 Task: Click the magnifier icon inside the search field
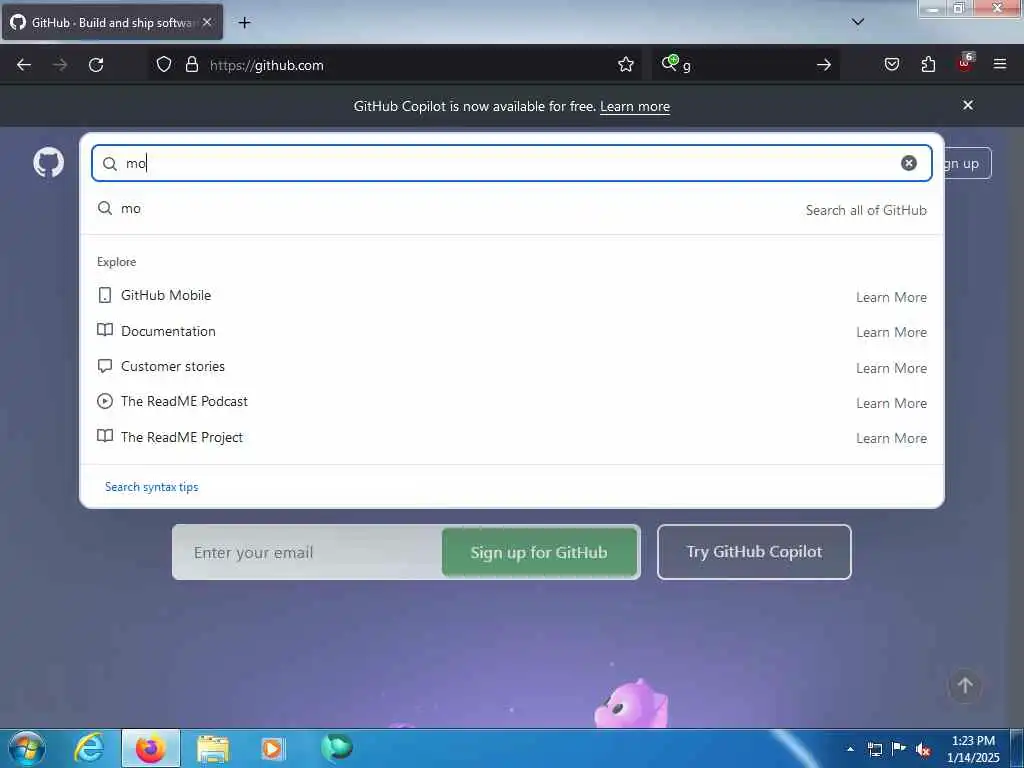[x=110, y=164]
